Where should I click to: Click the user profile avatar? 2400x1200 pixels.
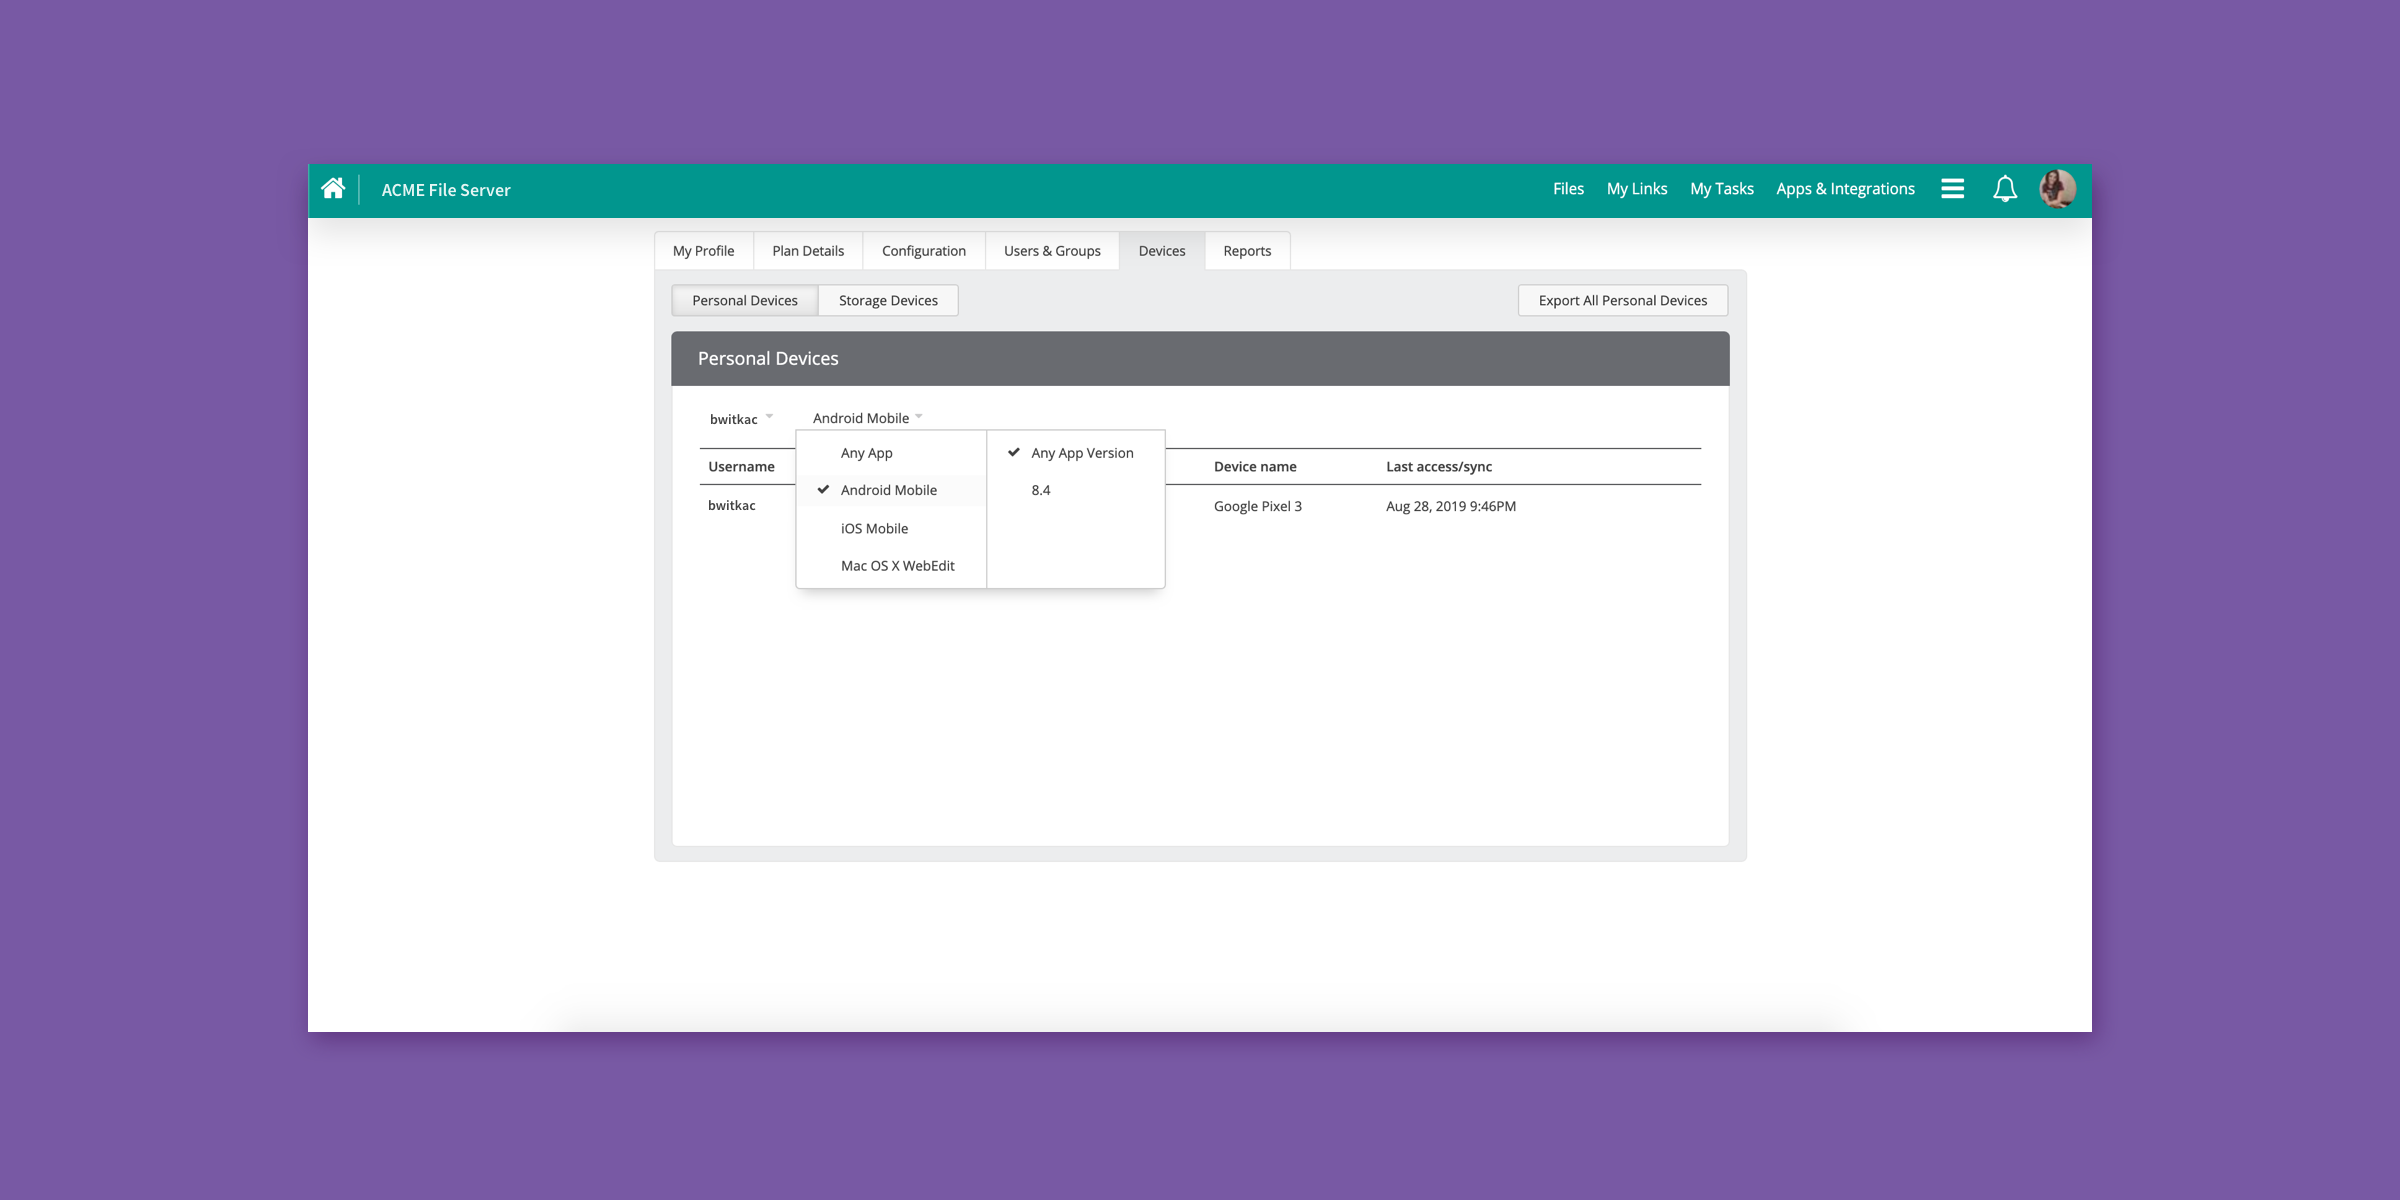pyautogui.click(x=2057, y=189)
